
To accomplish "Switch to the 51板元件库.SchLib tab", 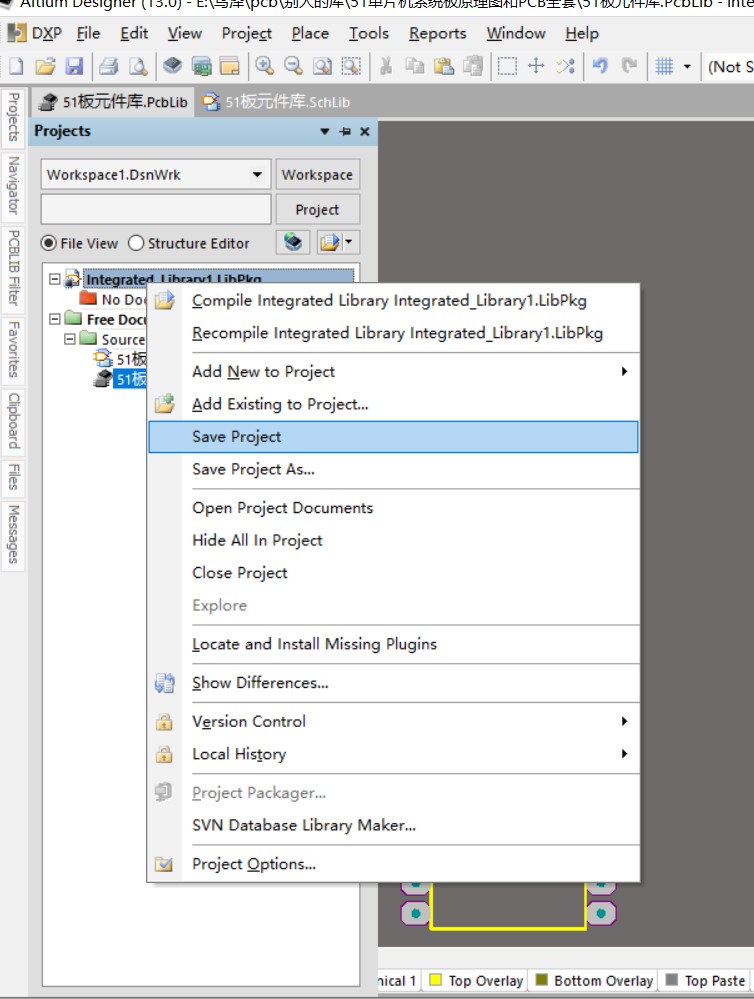I will click(x=277, y=102).
